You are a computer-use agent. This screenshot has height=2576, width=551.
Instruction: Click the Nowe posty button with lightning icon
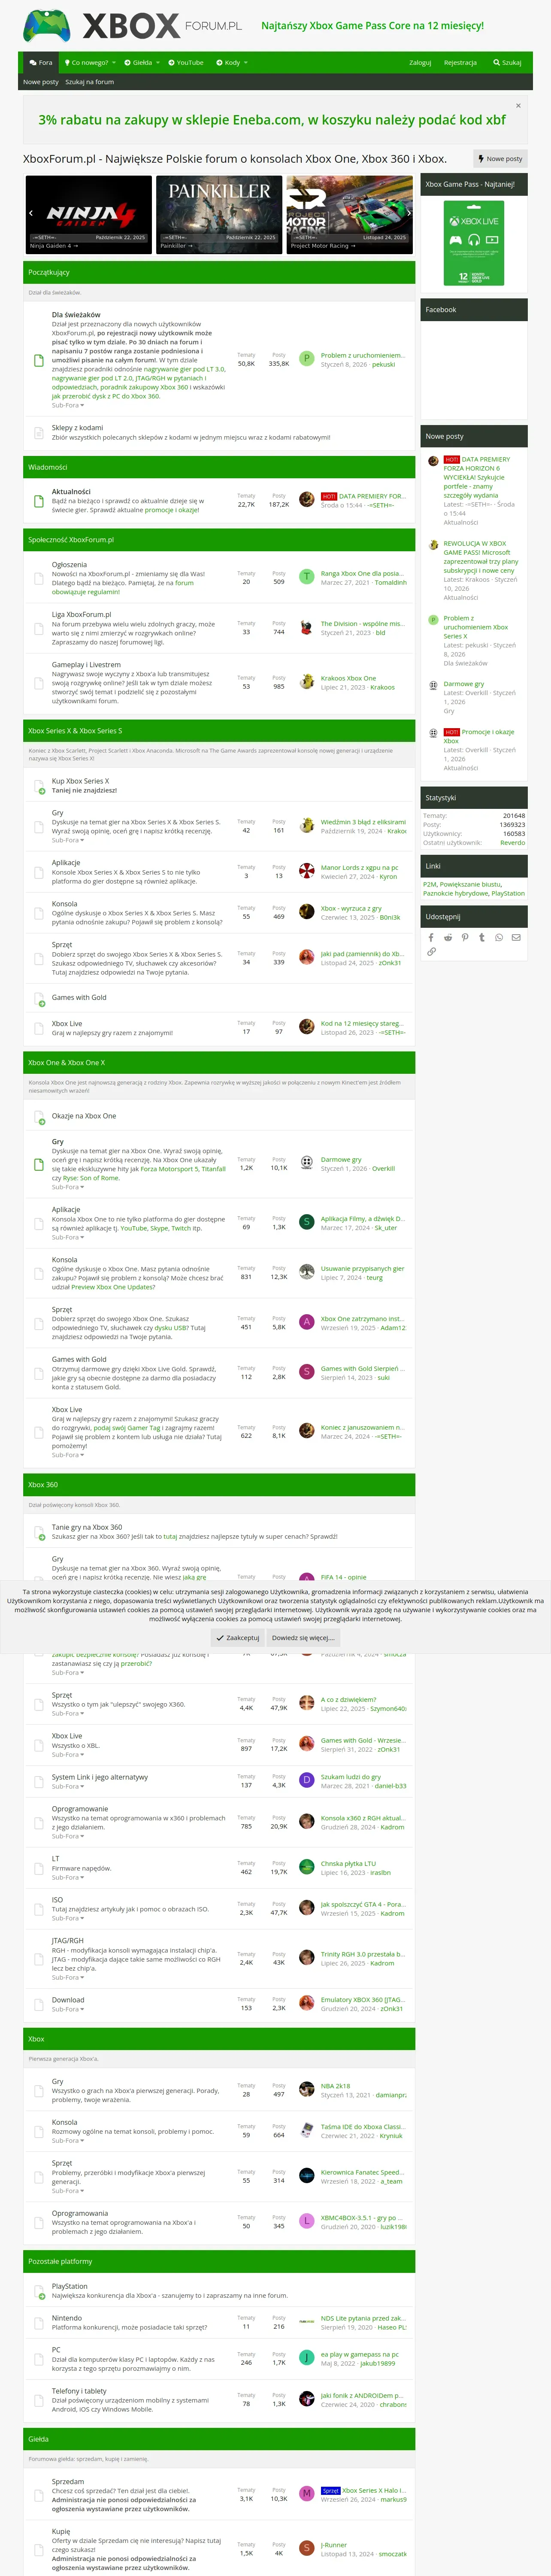(501, 159)
